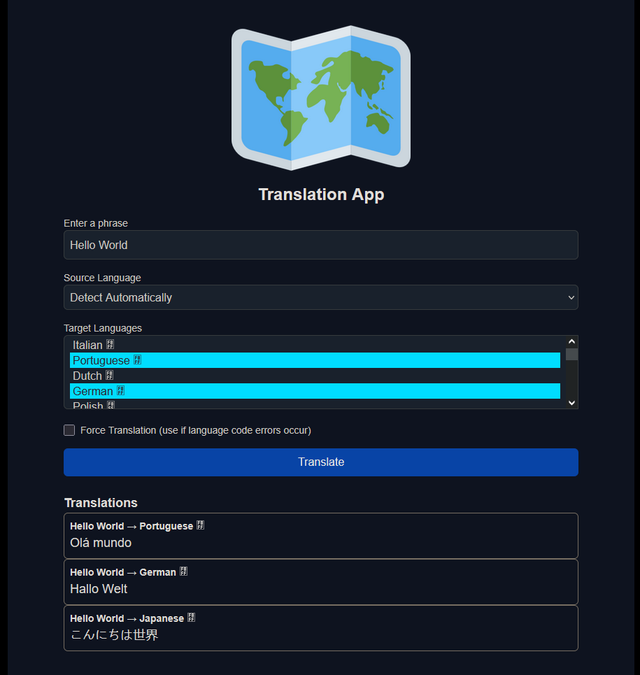
Task: Click the Target Languages scrollbar thumb
Action: point(572,354)
